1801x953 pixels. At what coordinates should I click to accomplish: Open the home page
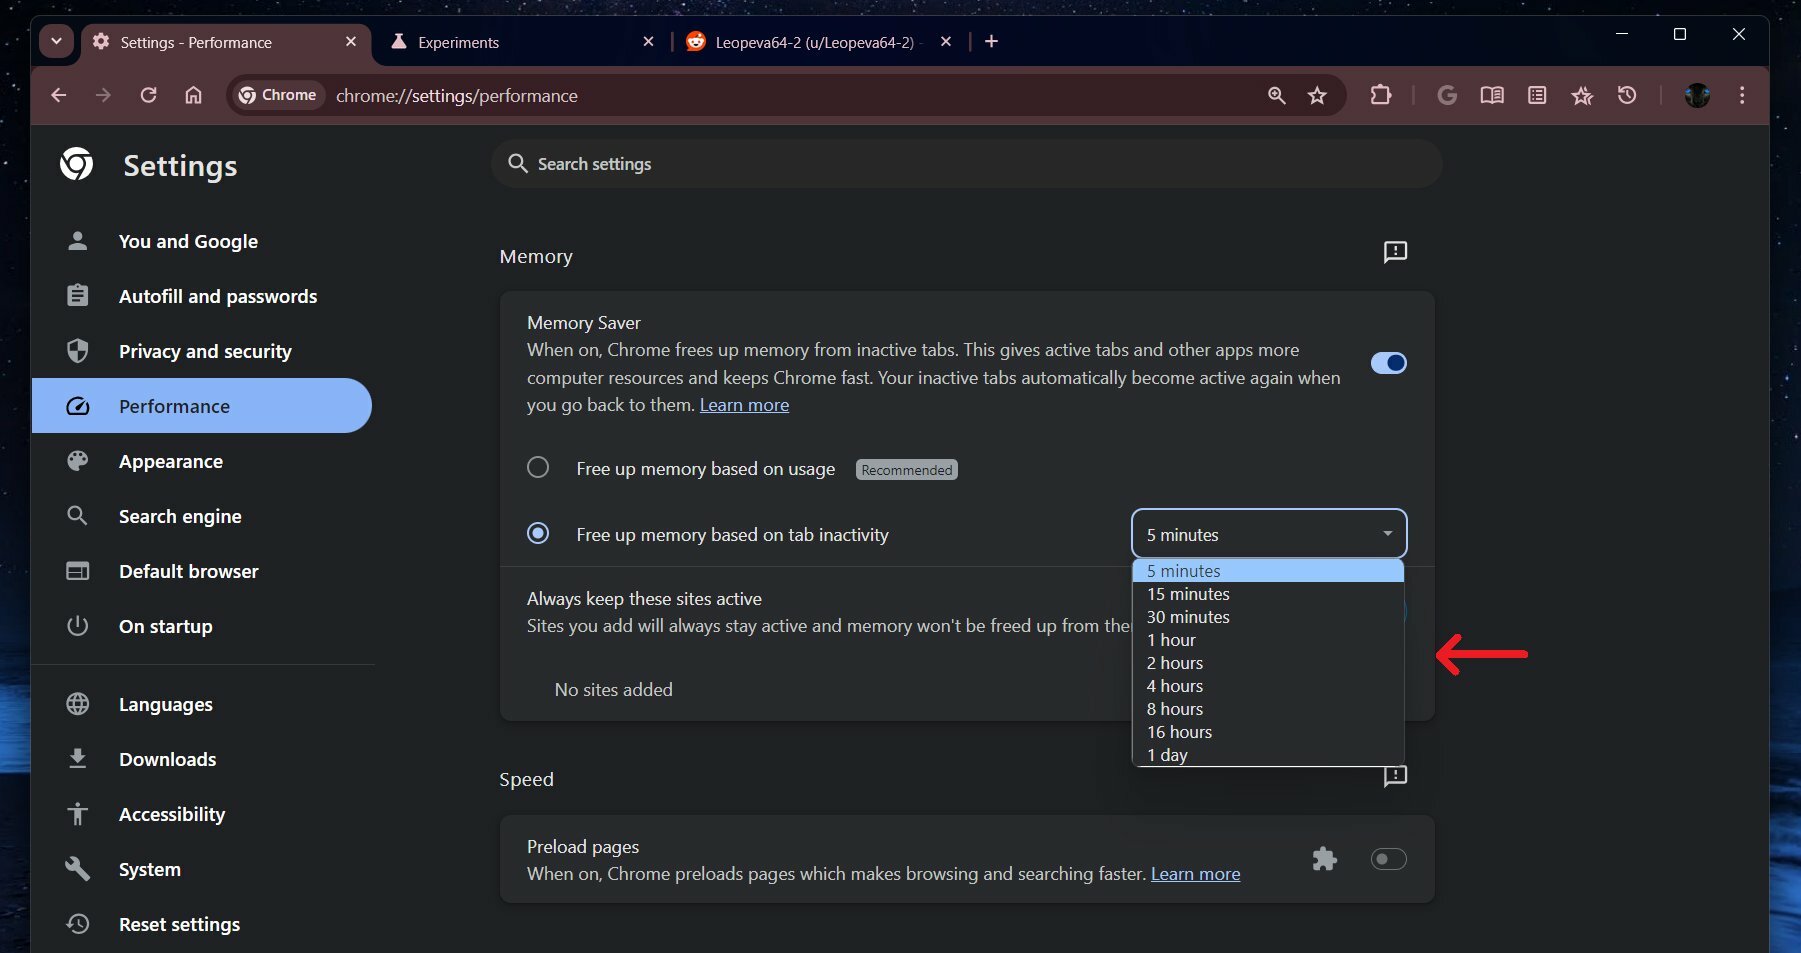[x=193, y=95]
